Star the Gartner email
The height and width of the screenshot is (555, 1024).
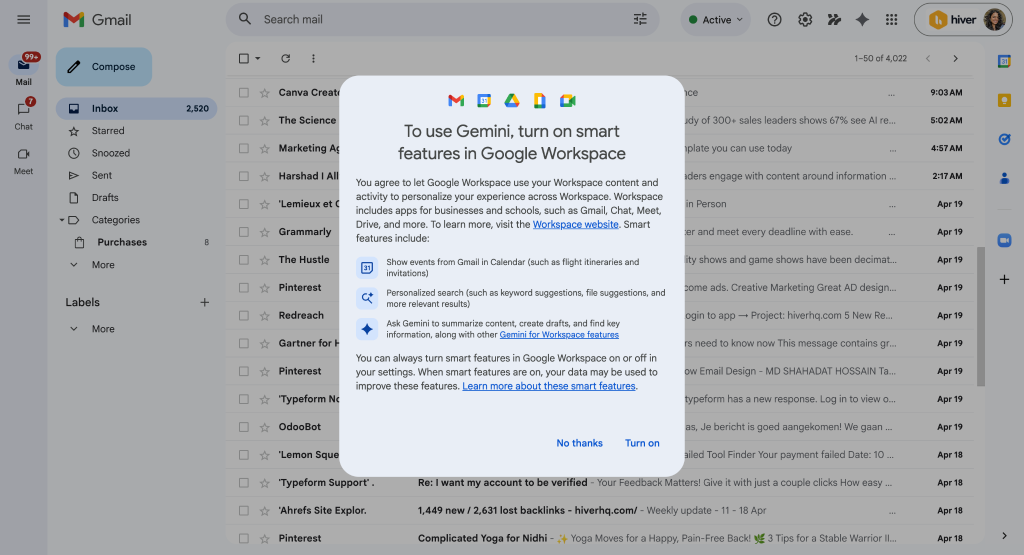click(264, 343)
